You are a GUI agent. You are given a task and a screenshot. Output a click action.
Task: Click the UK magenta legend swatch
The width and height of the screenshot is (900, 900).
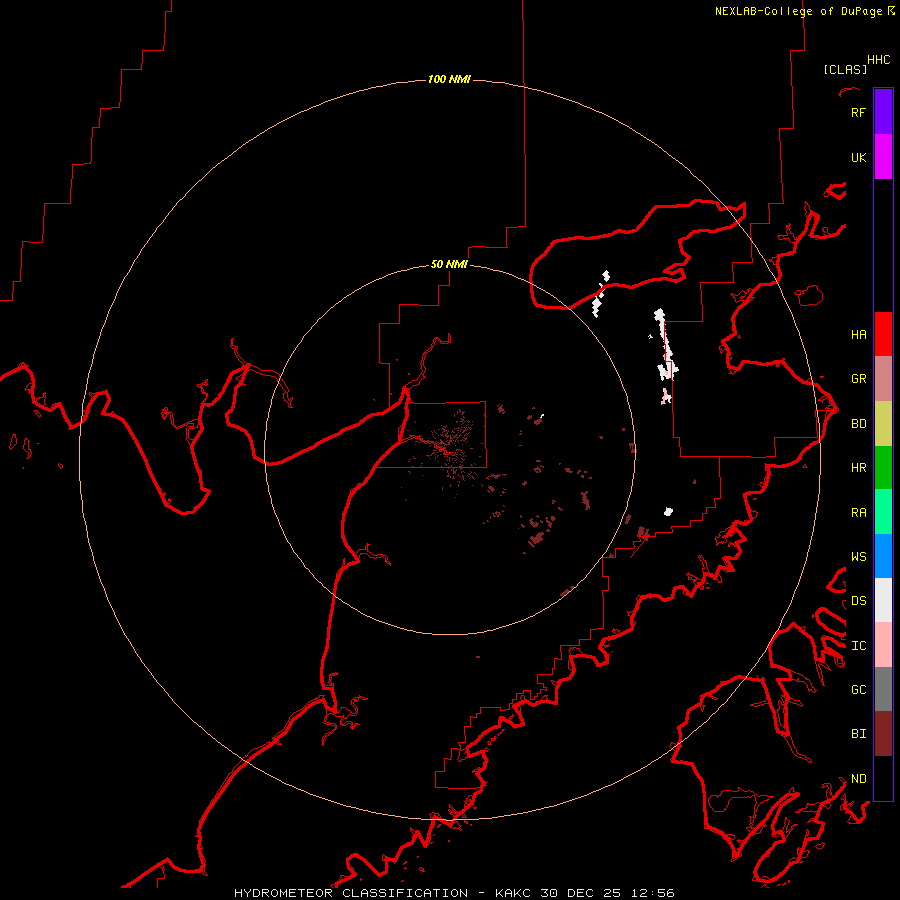pos(883,157)
